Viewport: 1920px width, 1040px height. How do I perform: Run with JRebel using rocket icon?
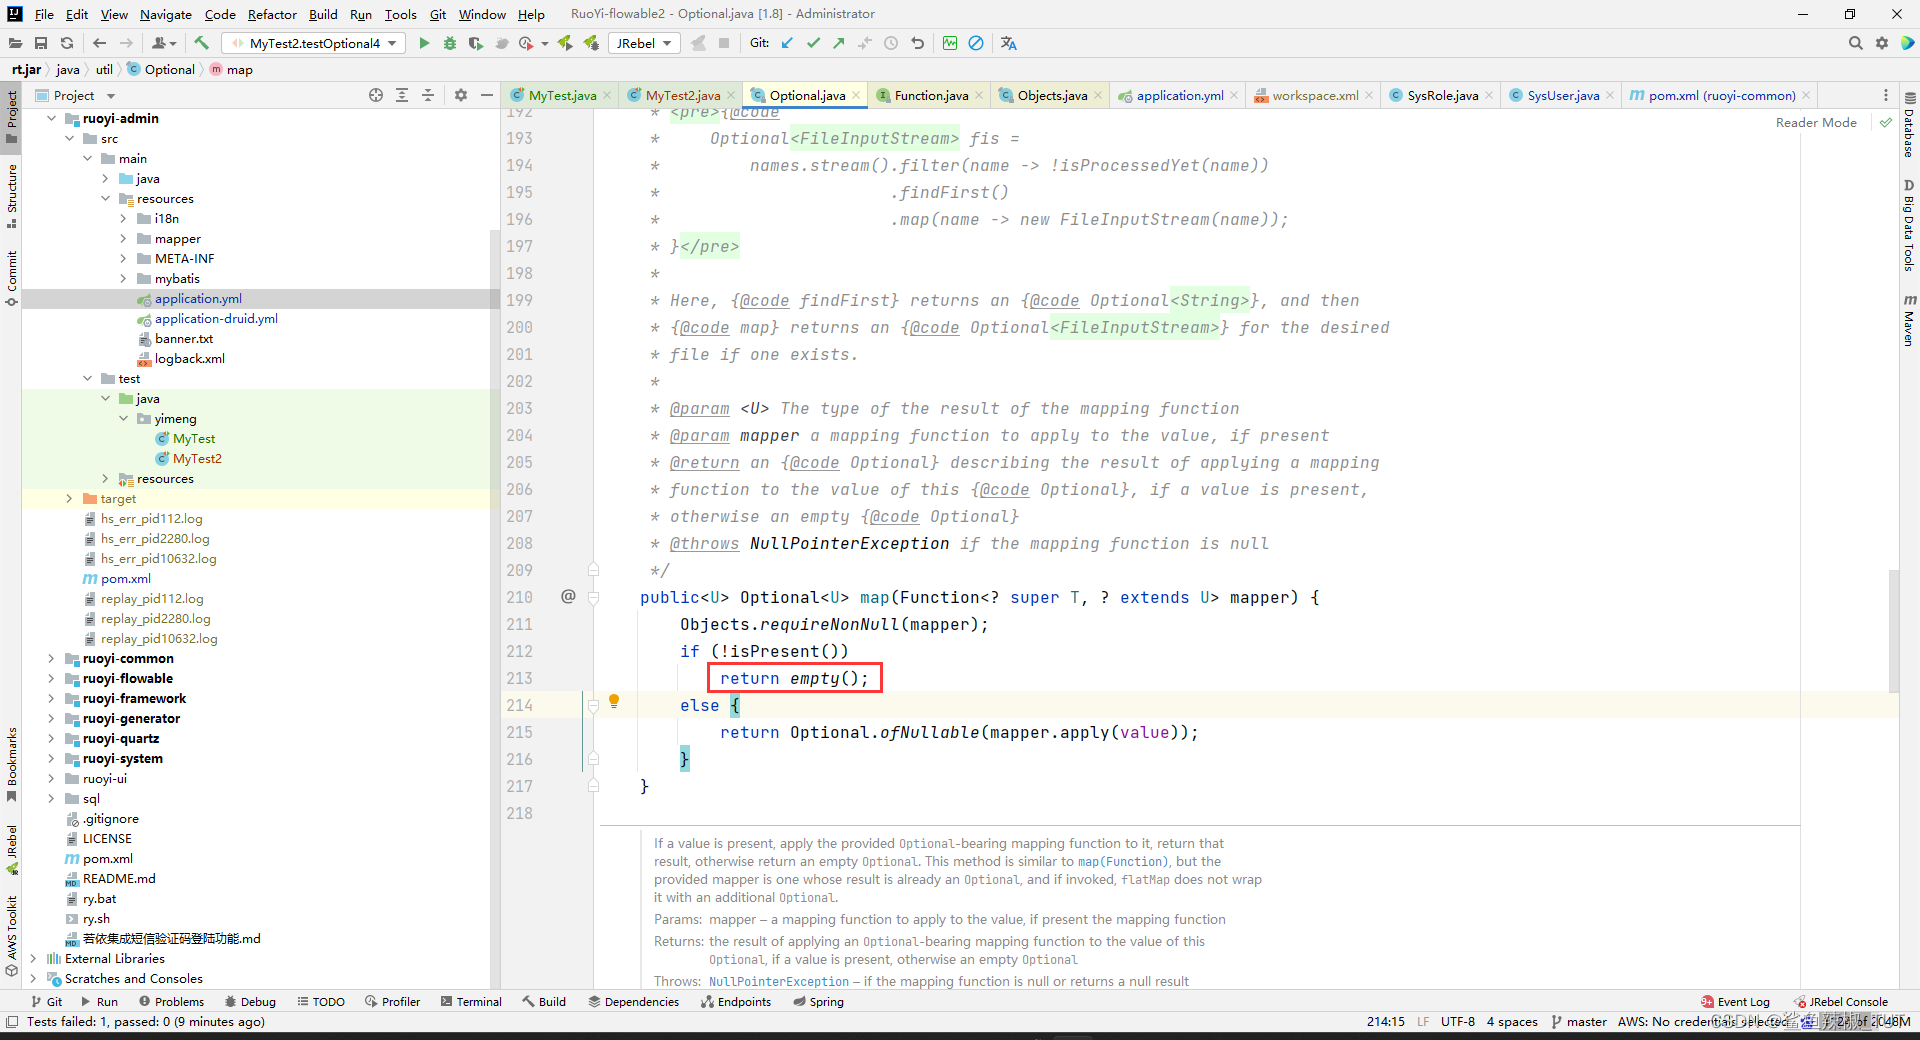click(565, 43)
